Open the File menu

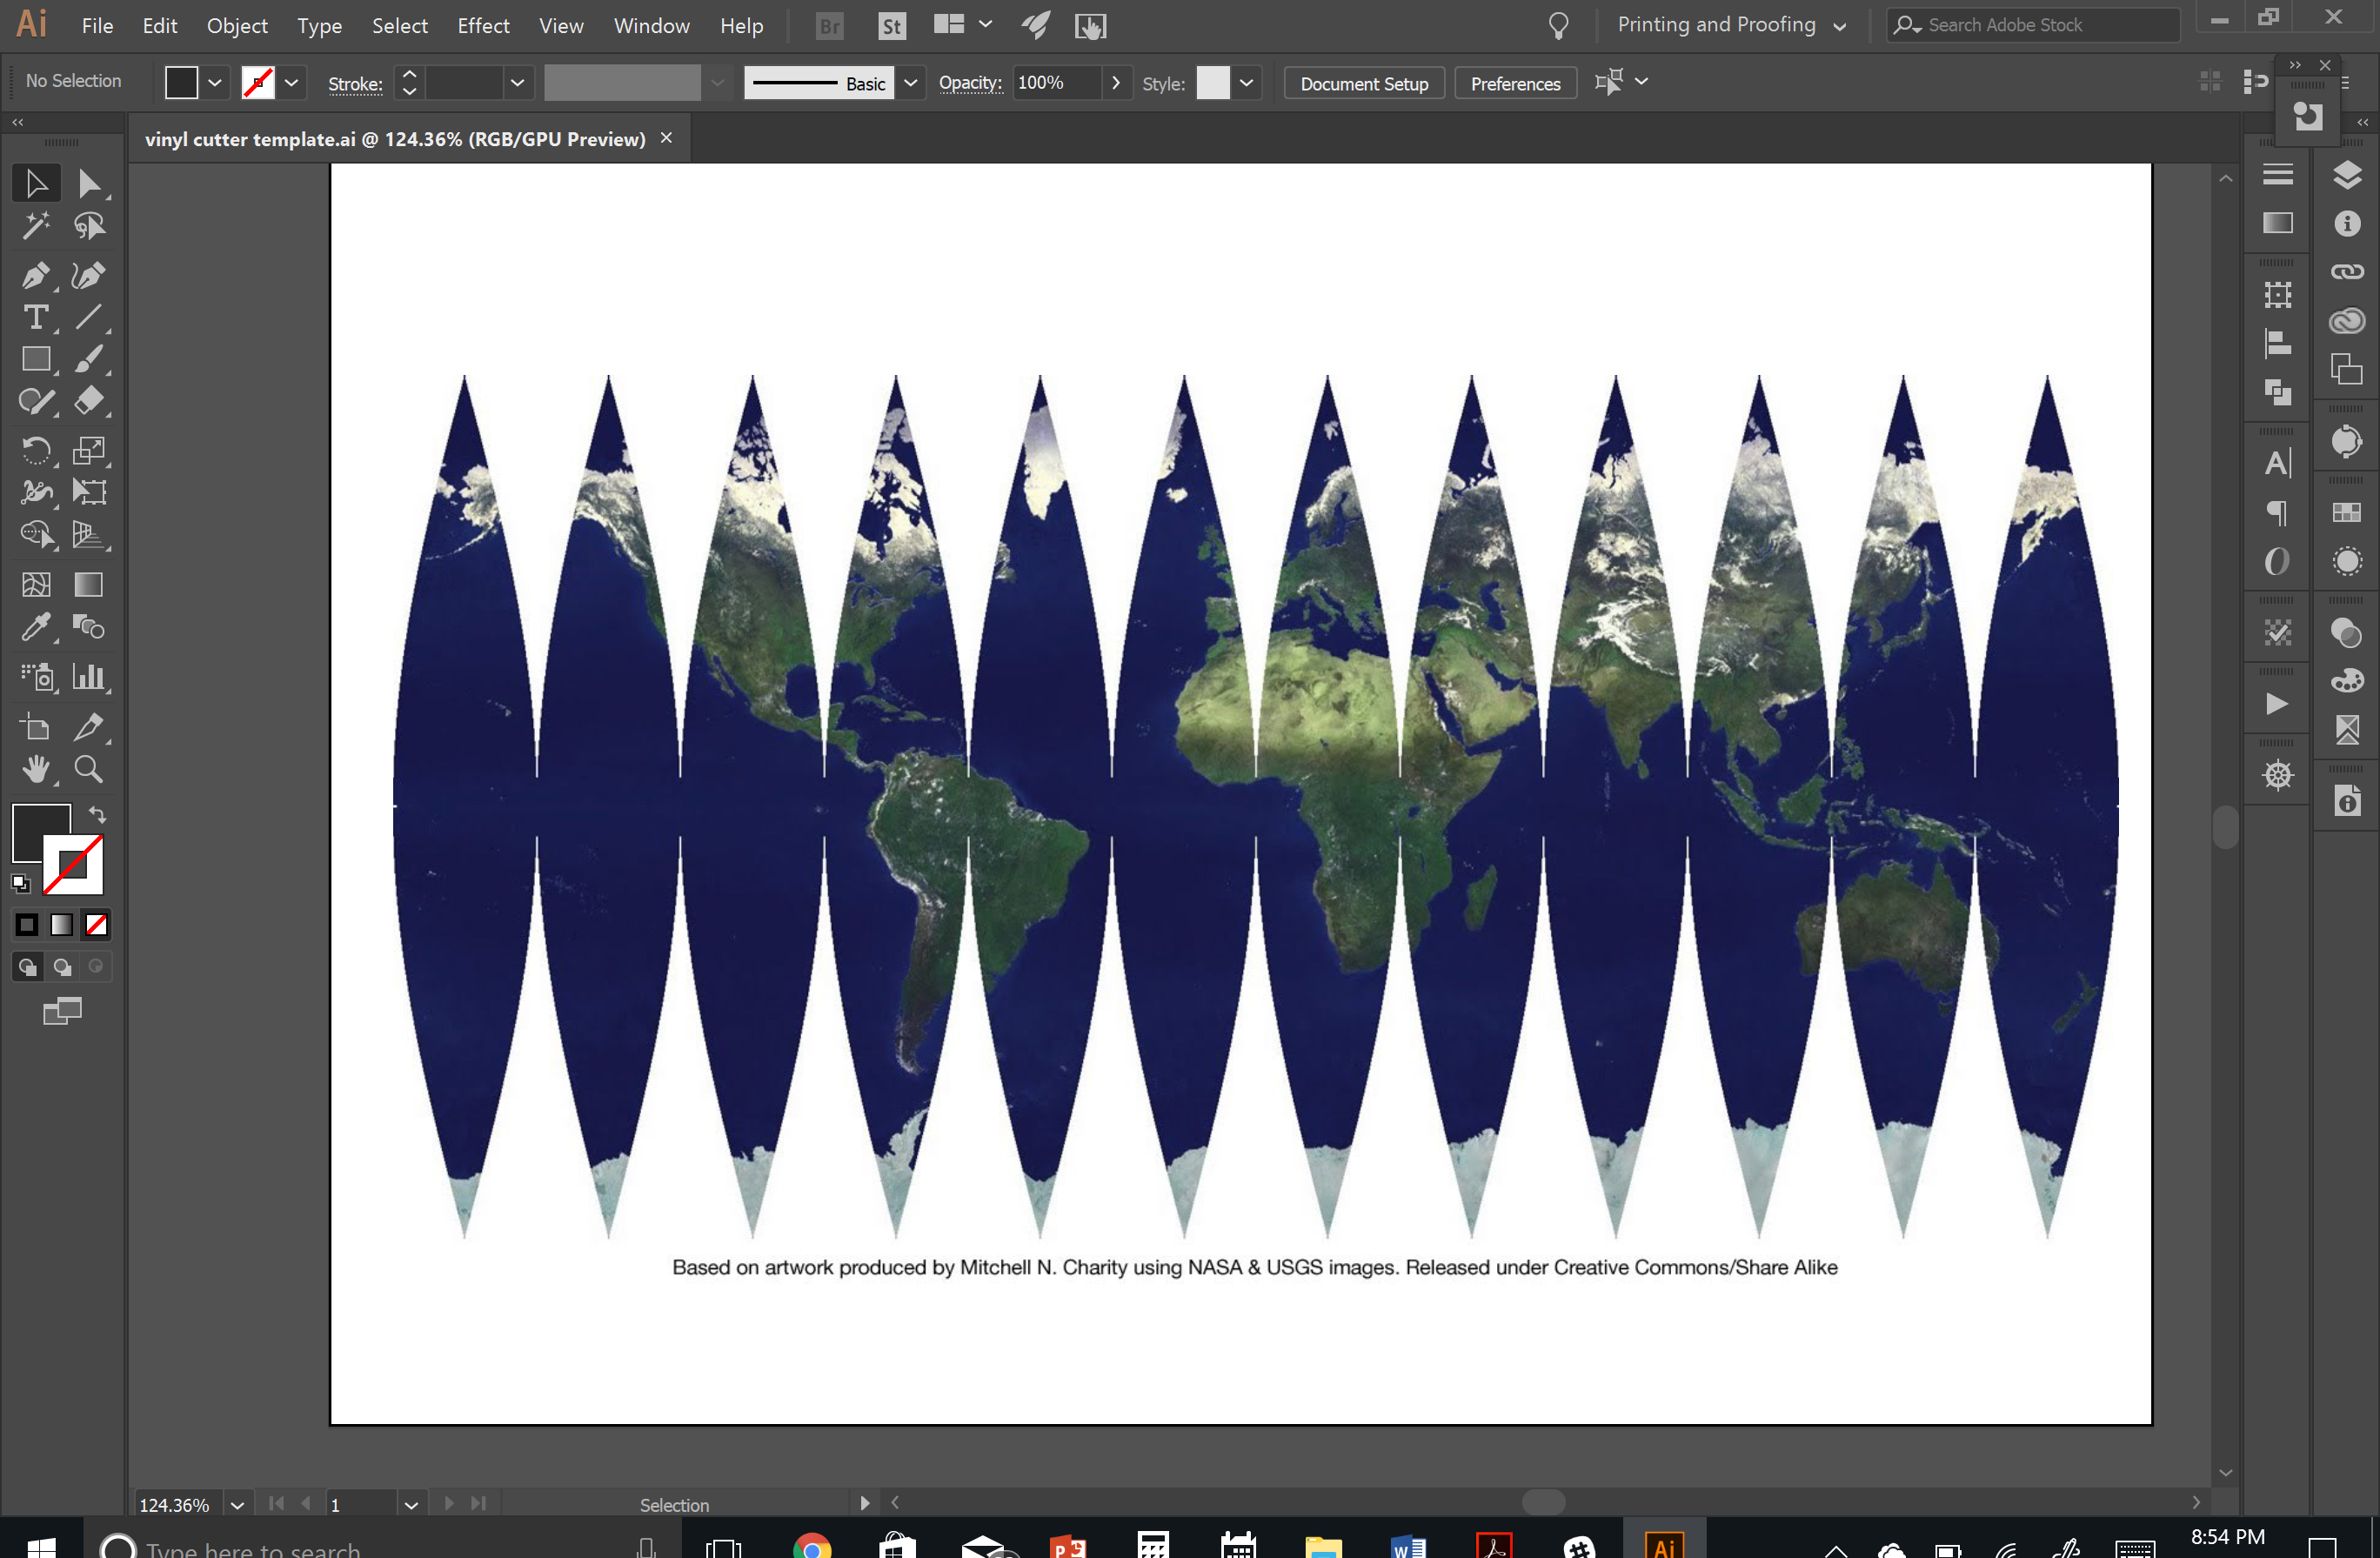click(x=97, y=26)
